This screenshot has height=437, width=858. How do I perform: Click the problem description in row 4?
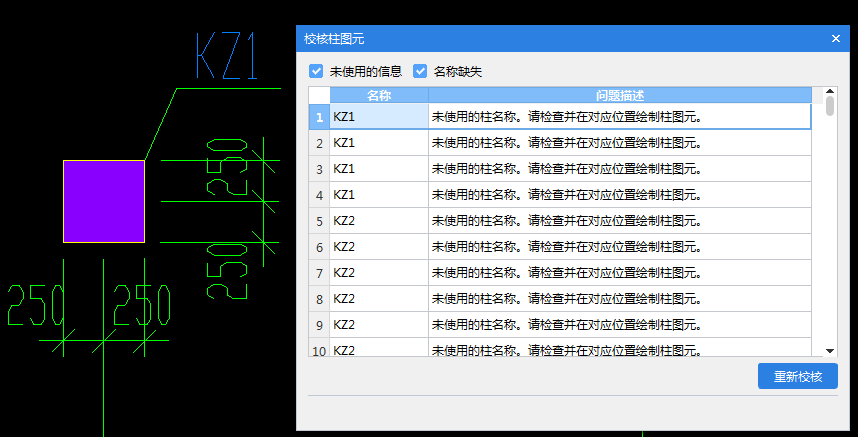tap(620, 195)
